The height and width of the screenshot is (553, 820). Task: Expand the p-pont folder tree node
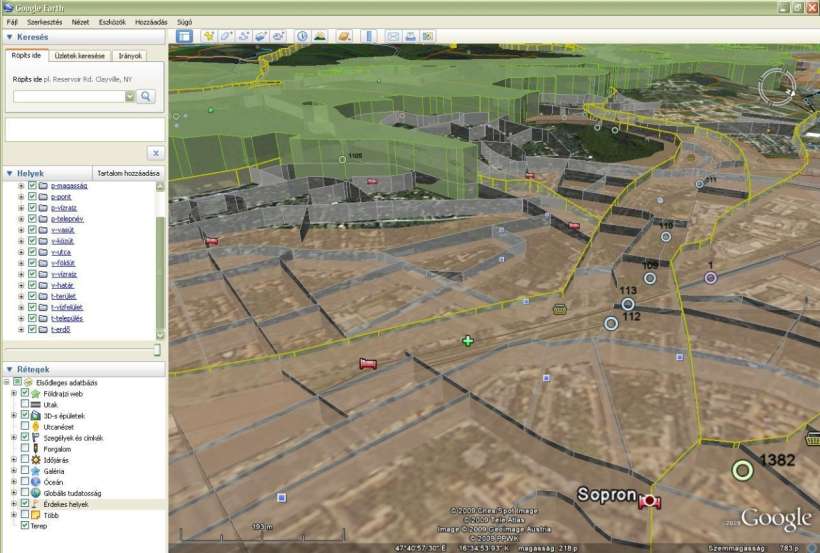click(x=21, y=197)
